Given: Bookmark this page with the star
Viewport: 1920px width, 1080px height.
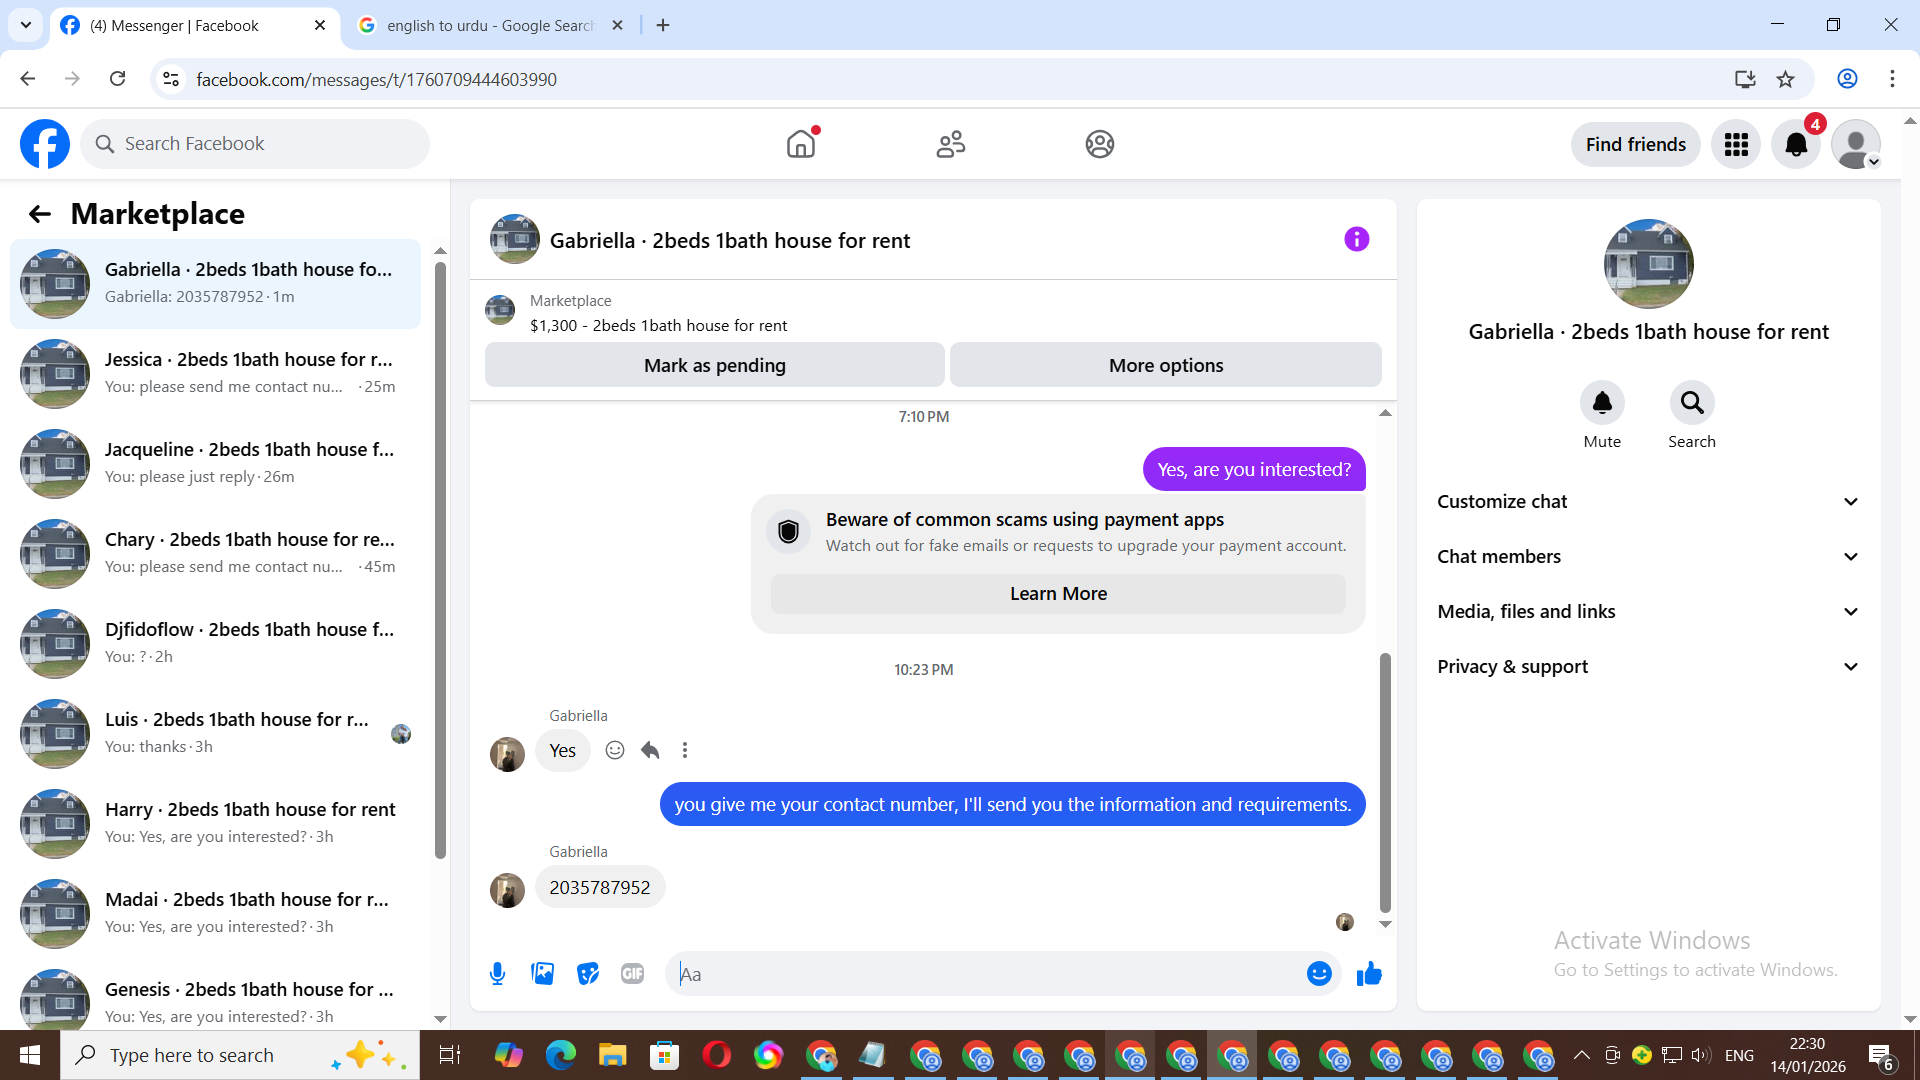Looking at the screenshot, I should (x=1785, y=79).
